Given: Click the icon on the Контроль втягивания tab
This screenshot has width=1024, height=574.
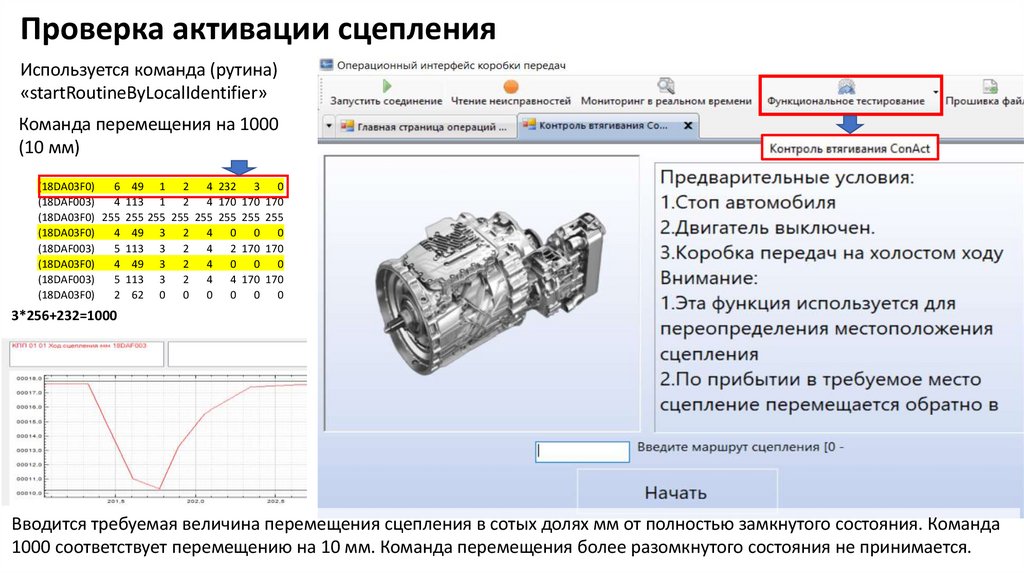Looking at the screenshot, I should (x=529, y=124).
